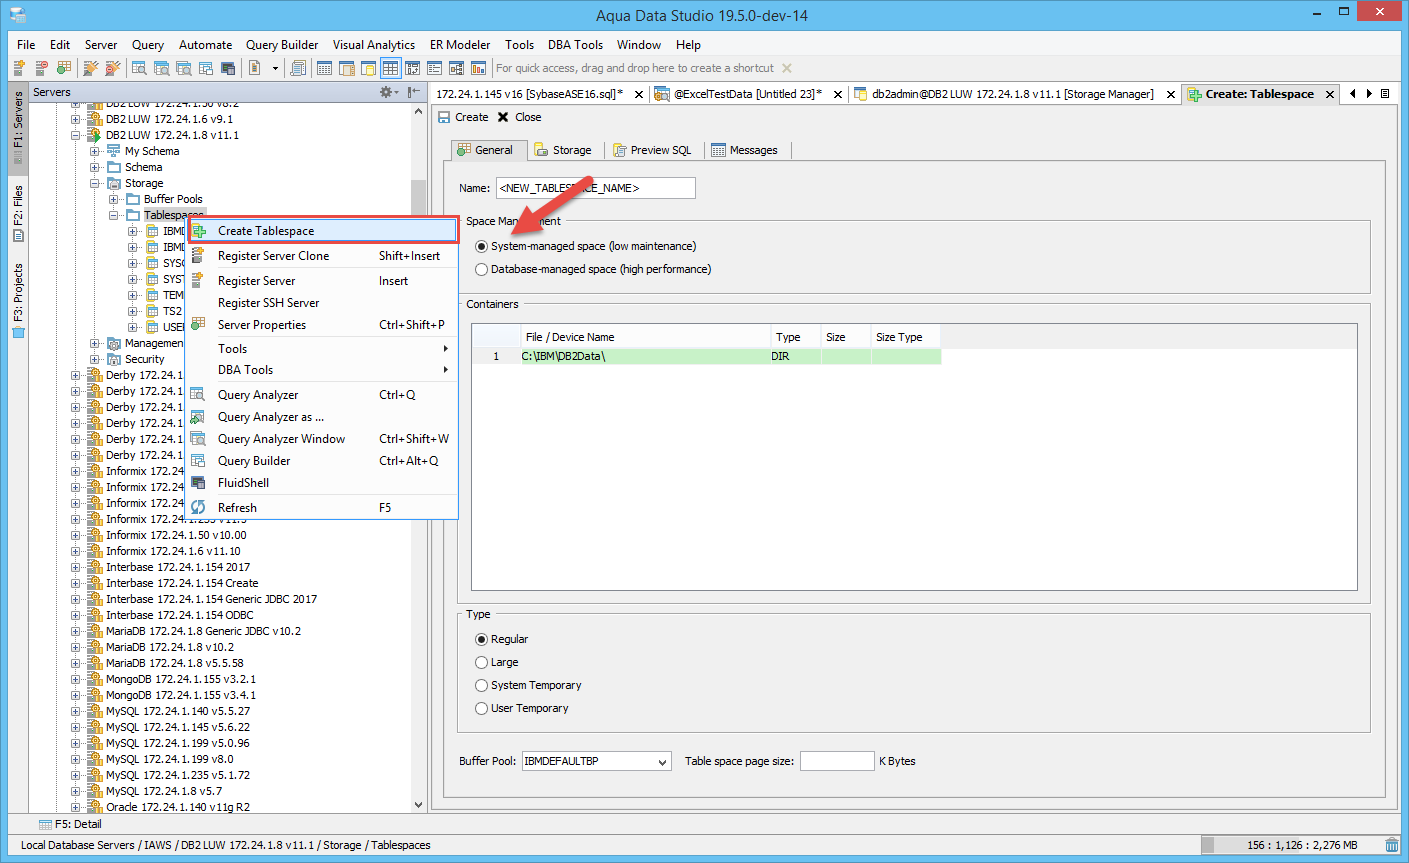
Task: Click the My Schema tree icon
Action: 114,151
